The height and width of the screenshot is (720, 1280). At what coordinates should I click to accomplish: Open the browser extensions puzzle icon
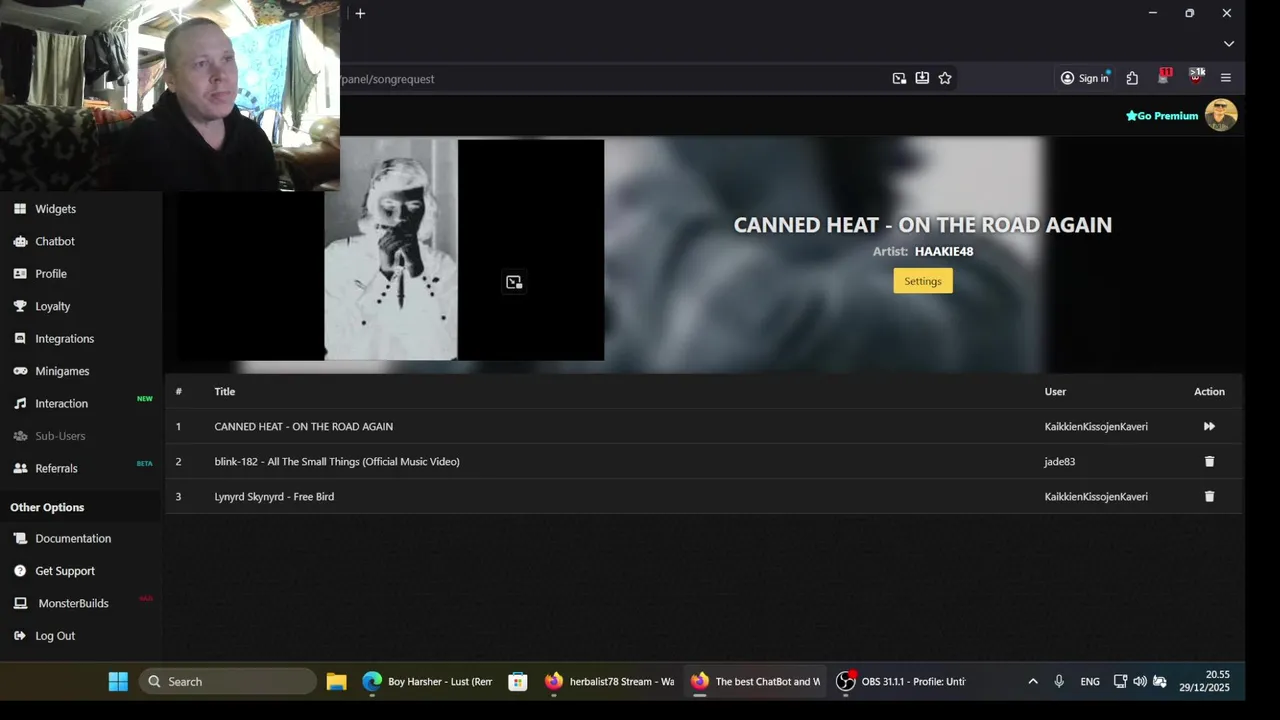tap(1132, 78)
